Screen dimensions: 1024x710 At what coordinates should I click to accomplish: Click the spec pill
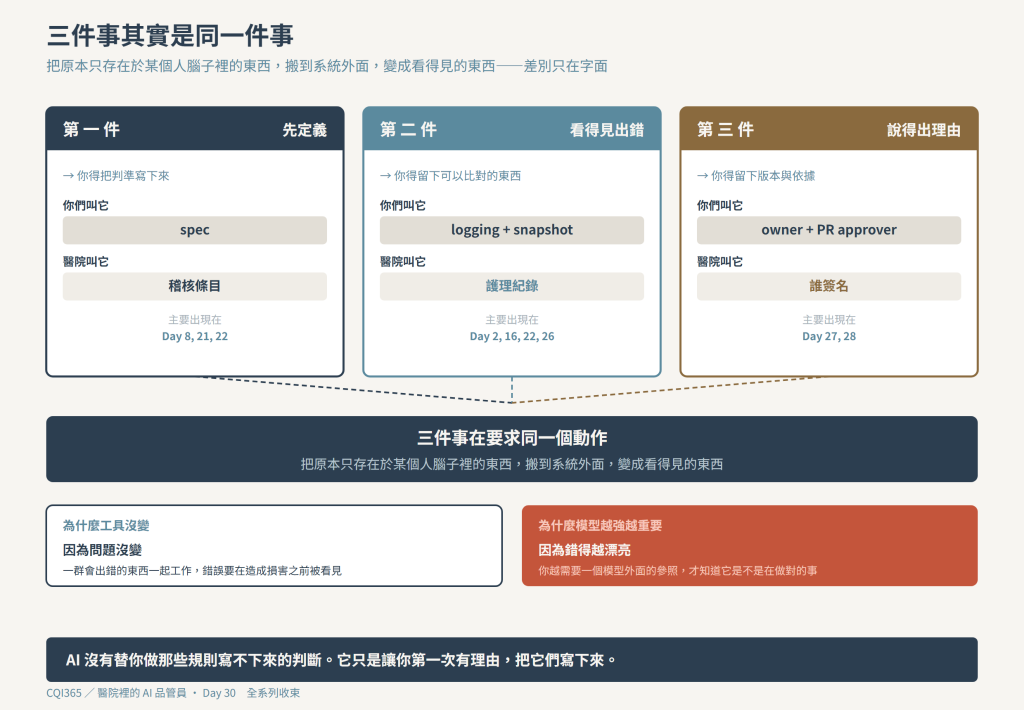[x=195, y=230]
